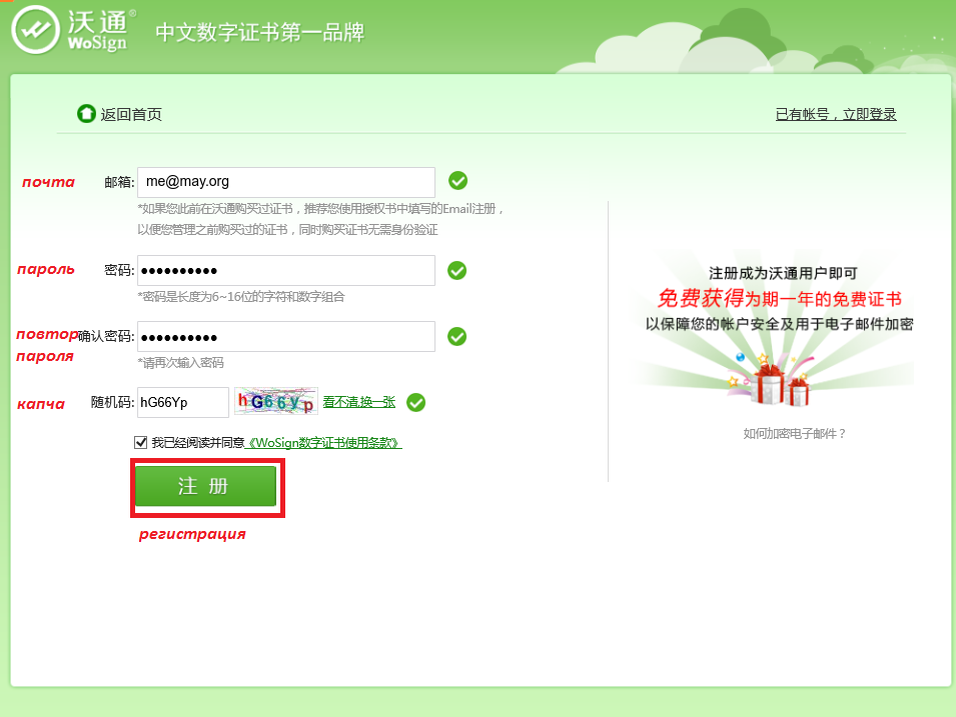Click the gift boxes promotional image
Image resolution: width=956 pixels, height=717 pixels.
[772, 378]
